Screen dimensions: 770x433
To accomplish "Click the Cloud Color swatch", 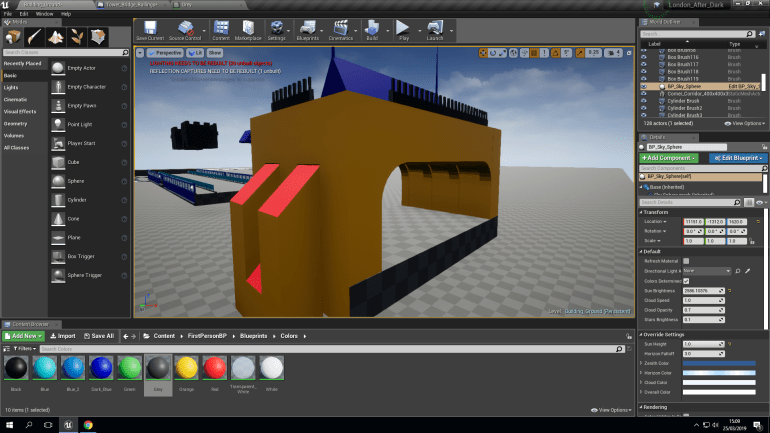I will pos(719,382).
